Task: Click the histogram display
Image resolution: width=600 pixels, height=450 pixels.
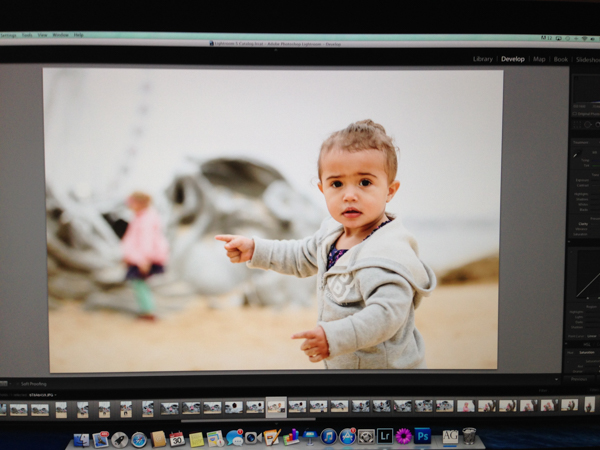Action: (586, 89)
